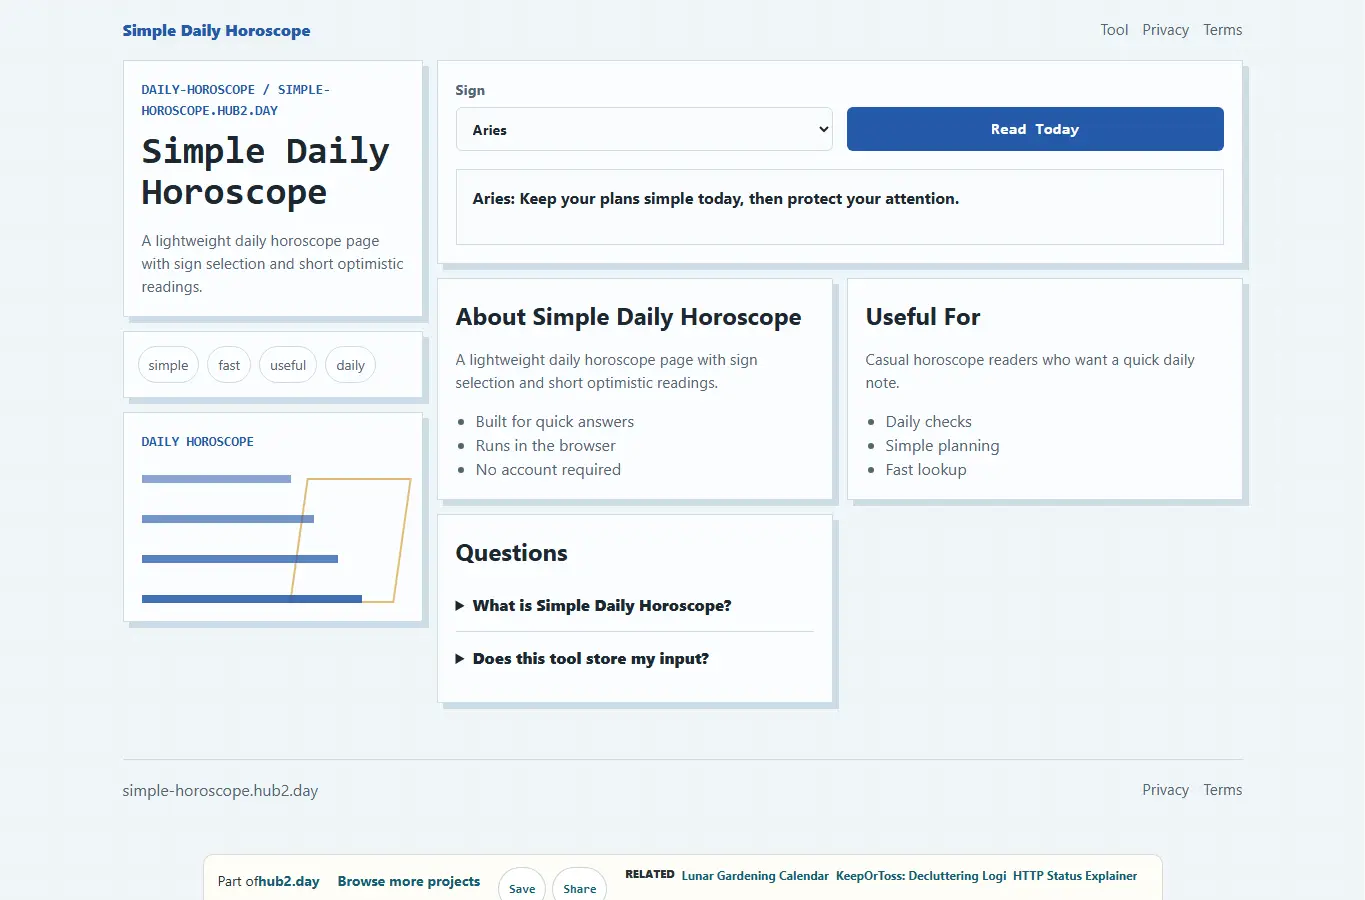Click the Daily Horoscope bar chart illustration
Image resolution: width=1365 pixels, height=900 pixels.
276,540
